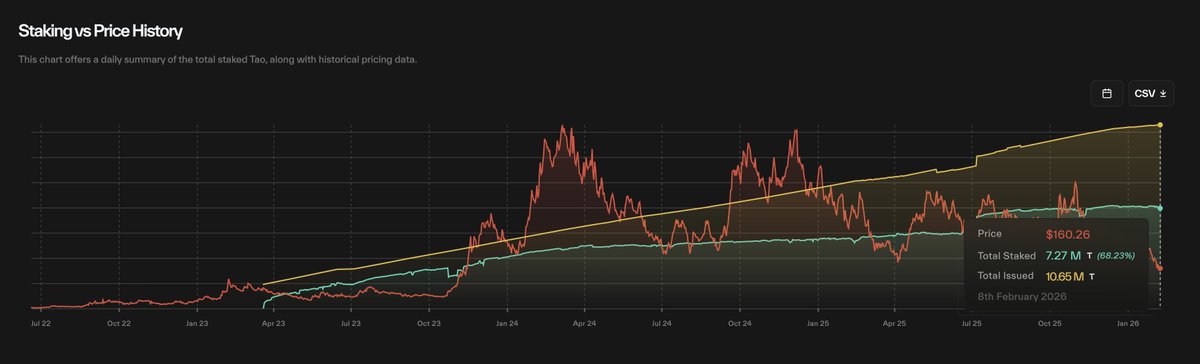The image size is (1200, 364).
Task: Click the 7.27 M total staked value
Action: 1064,256
